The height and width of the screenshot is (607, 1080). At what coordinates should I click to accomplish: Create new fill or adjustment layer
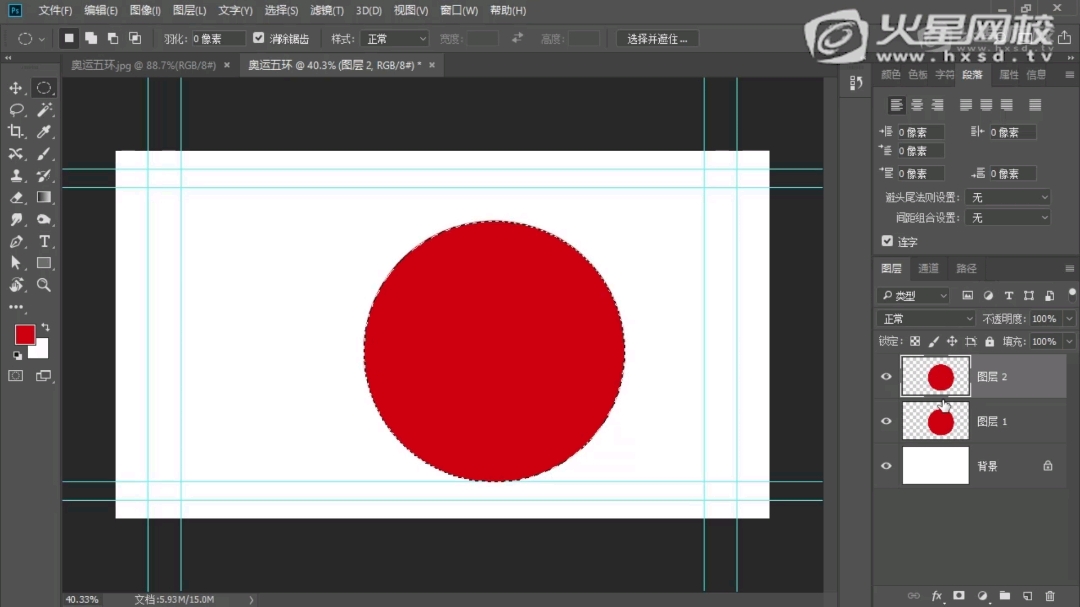coord(982,596)
